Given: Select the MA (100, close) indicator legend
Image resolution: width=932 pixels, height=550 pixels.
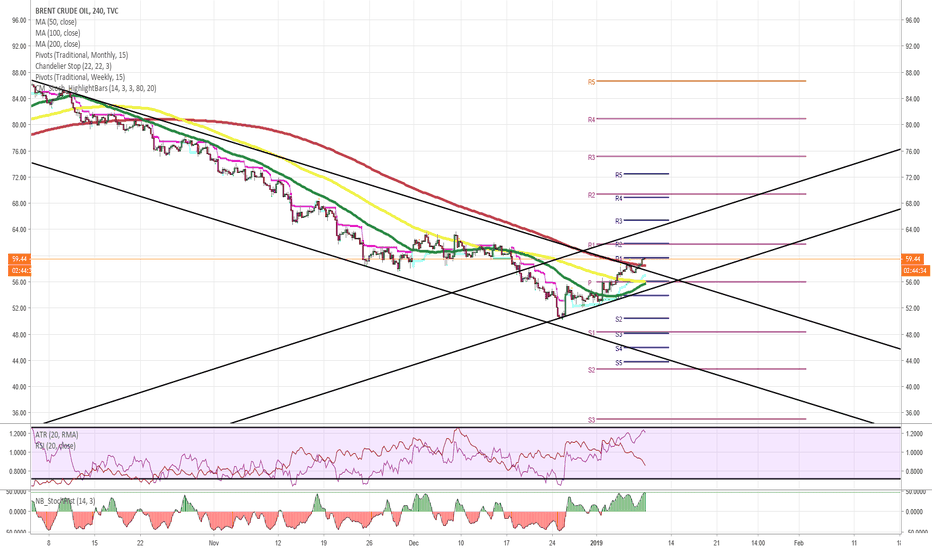Looking at the screenshot, I should pos(58,33).
